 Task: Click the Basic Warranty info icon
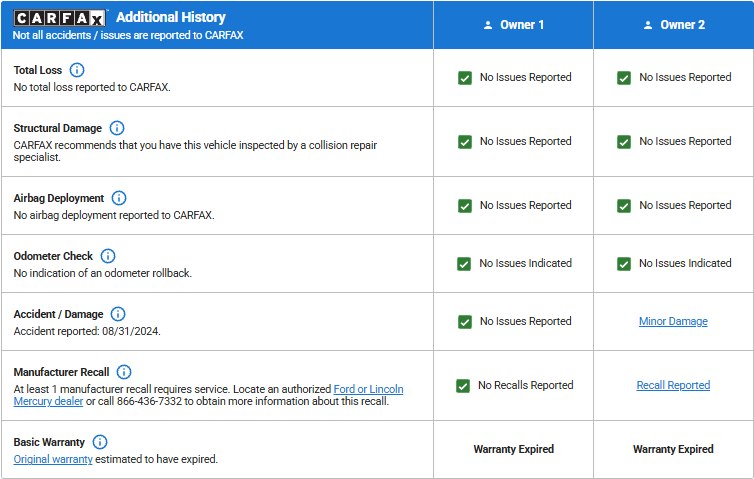pos(100,442)
